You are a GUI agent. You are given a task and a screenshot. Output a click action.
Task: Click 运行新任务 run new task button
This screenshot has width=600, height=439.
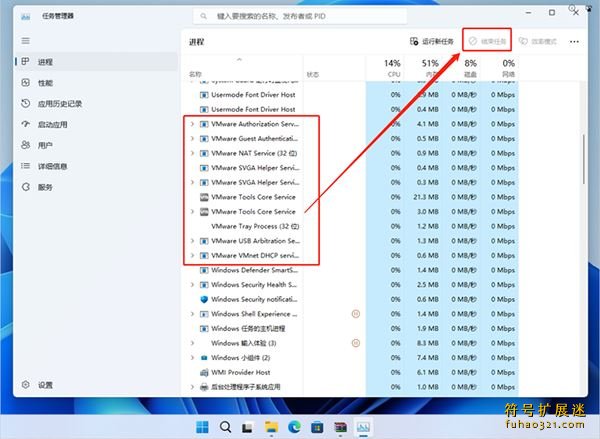point(432,41)
